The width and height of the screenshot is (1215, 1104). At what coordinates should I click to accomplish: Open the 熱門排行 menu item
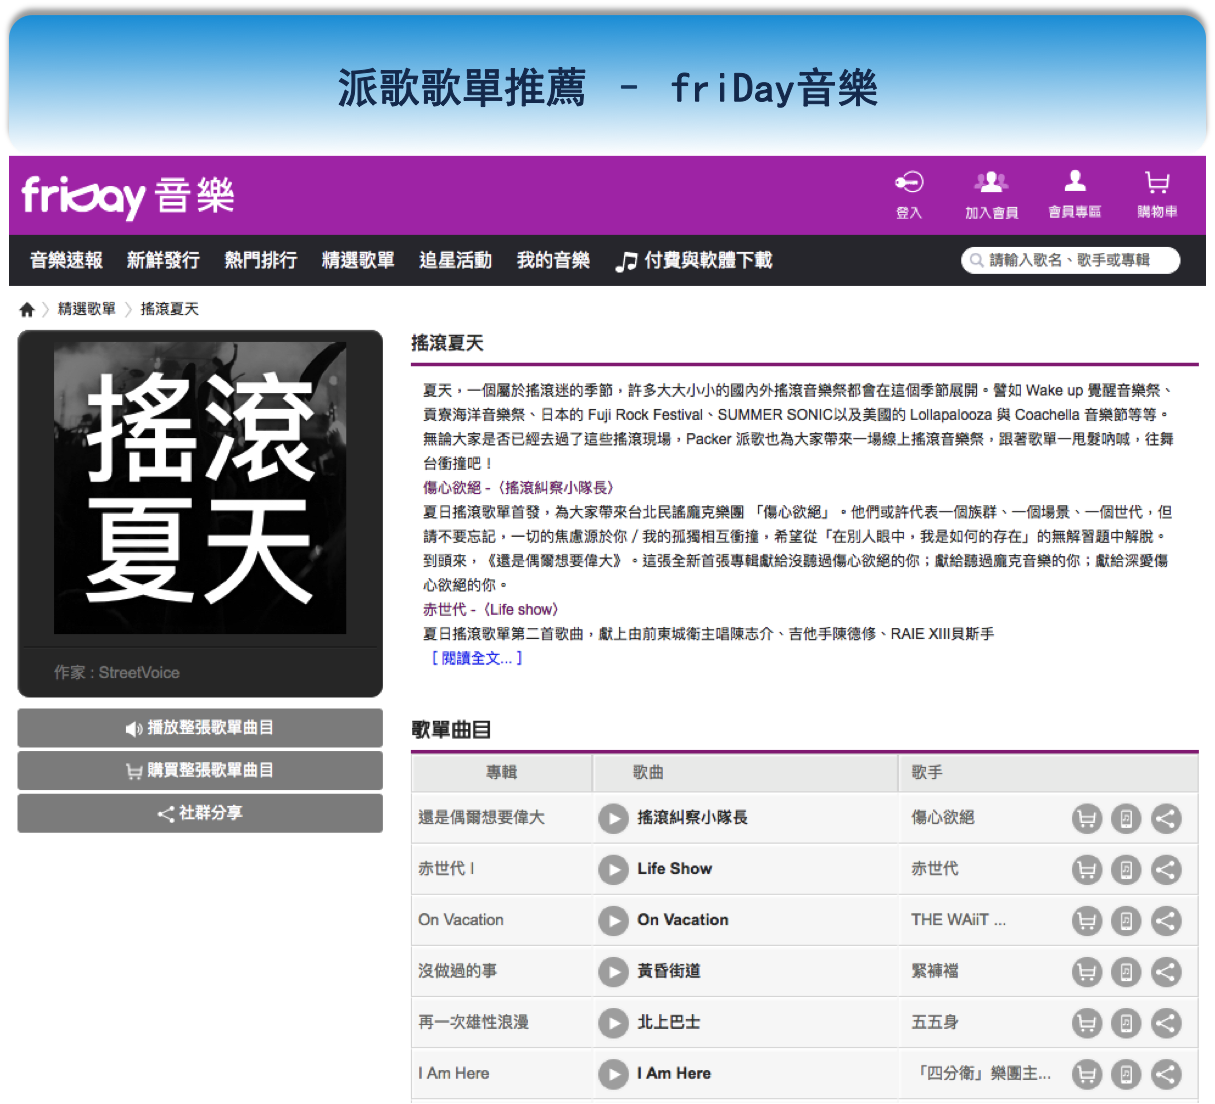tap(260, 260)
